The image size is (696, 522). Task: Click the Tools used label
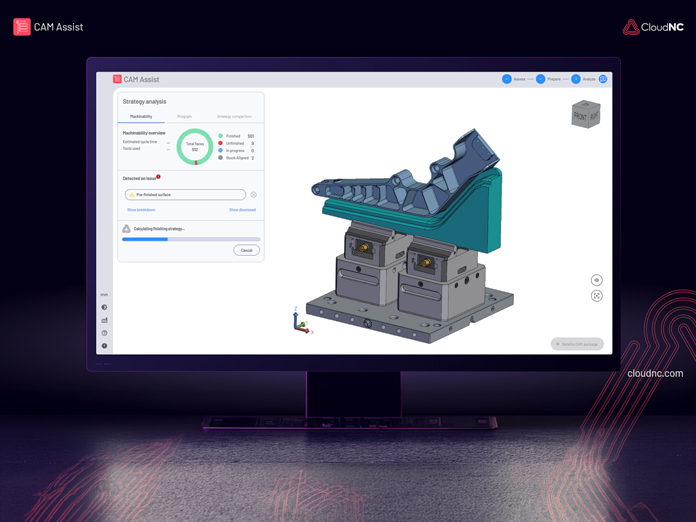(131, 149)
